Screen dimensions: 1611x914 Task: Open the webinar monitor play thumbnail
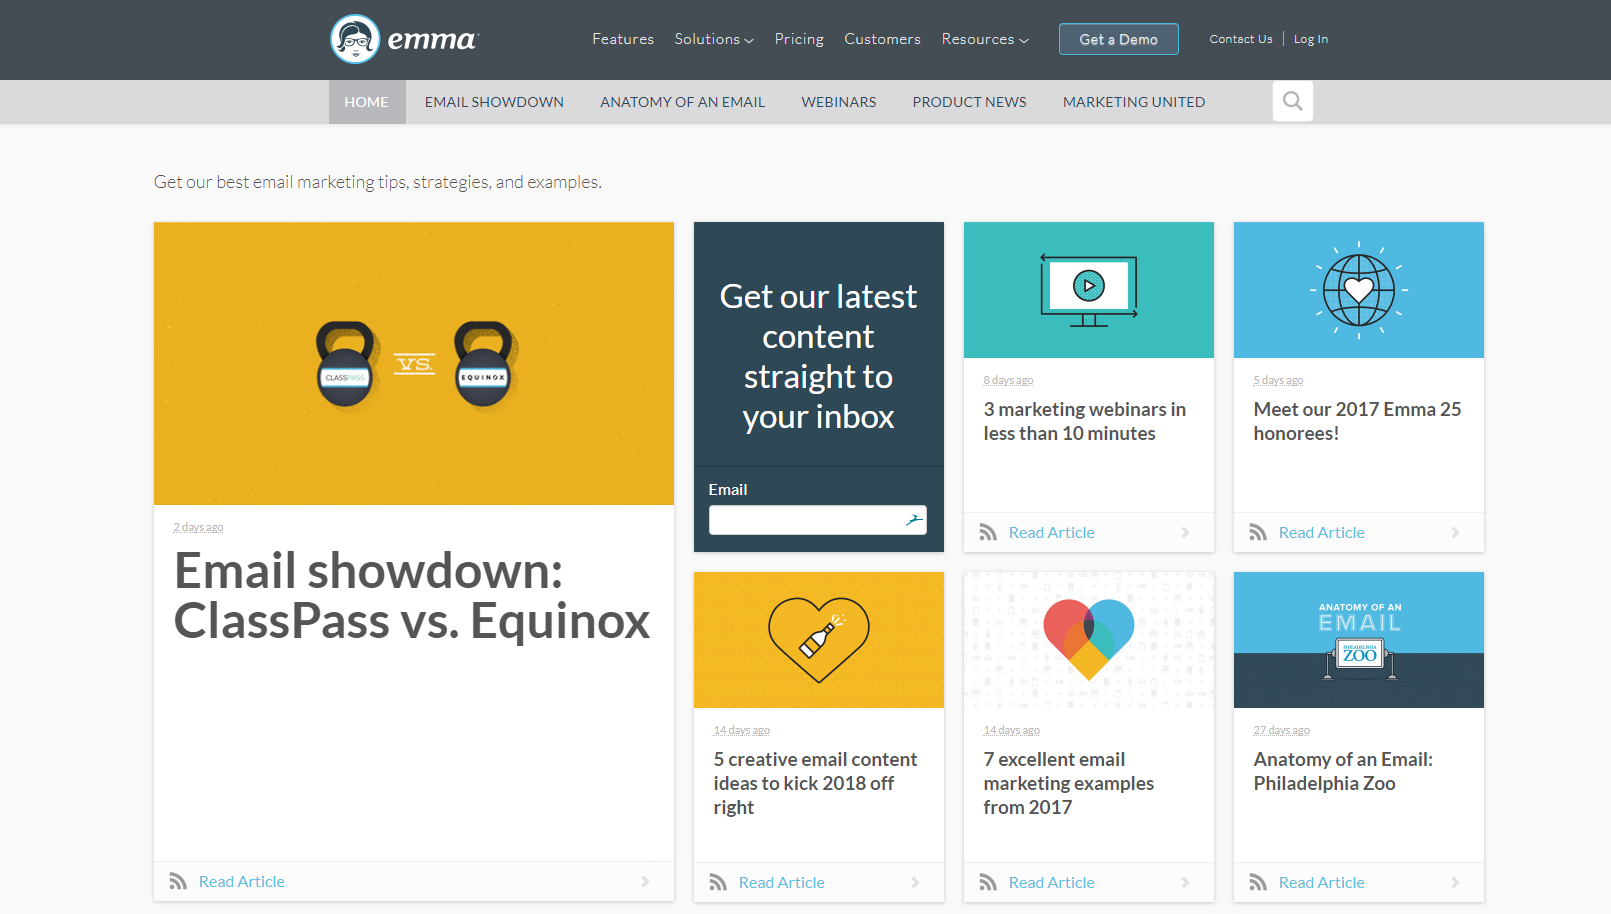[1089, 290]
